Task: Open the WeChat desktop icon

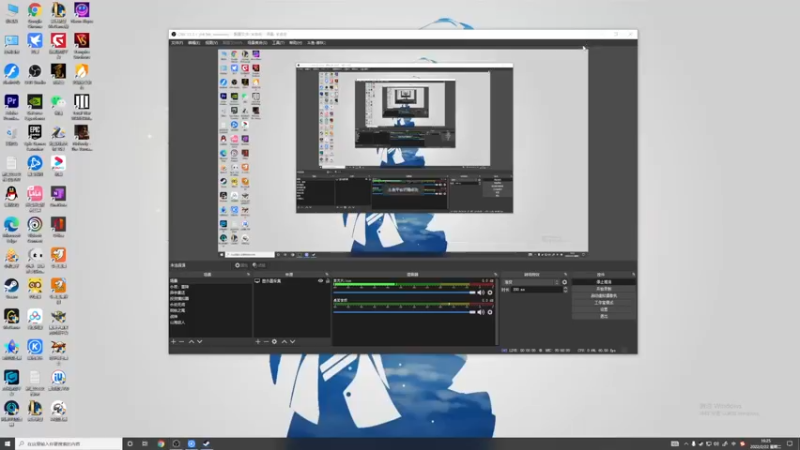Action: tap(58, 105)
